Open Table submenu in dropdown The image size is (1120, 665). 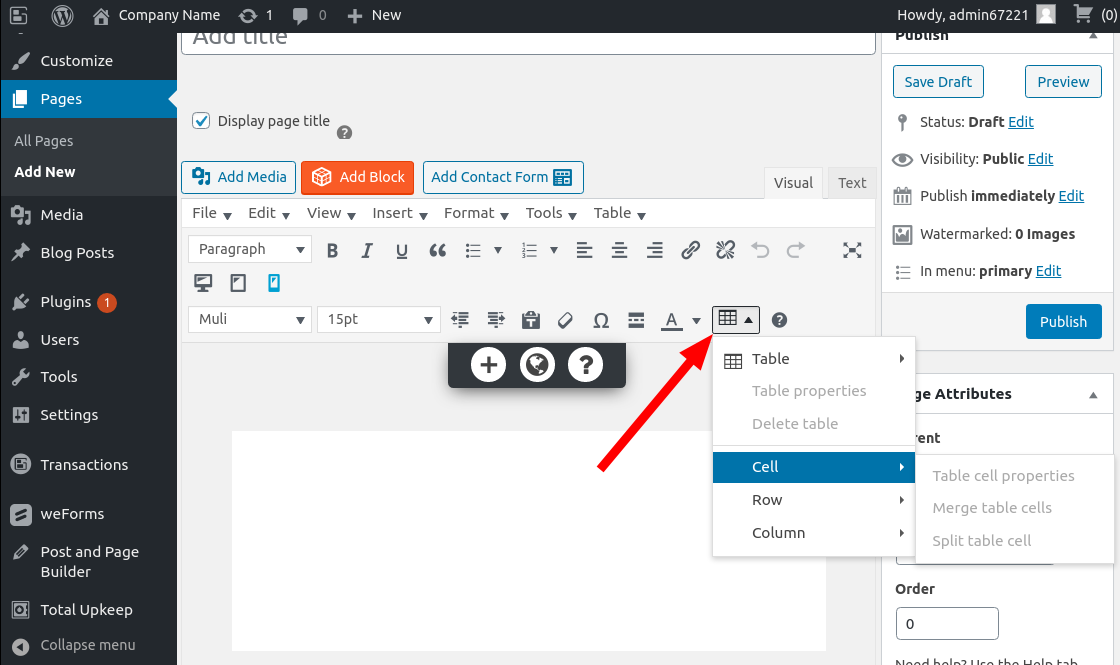click(814, 359)
